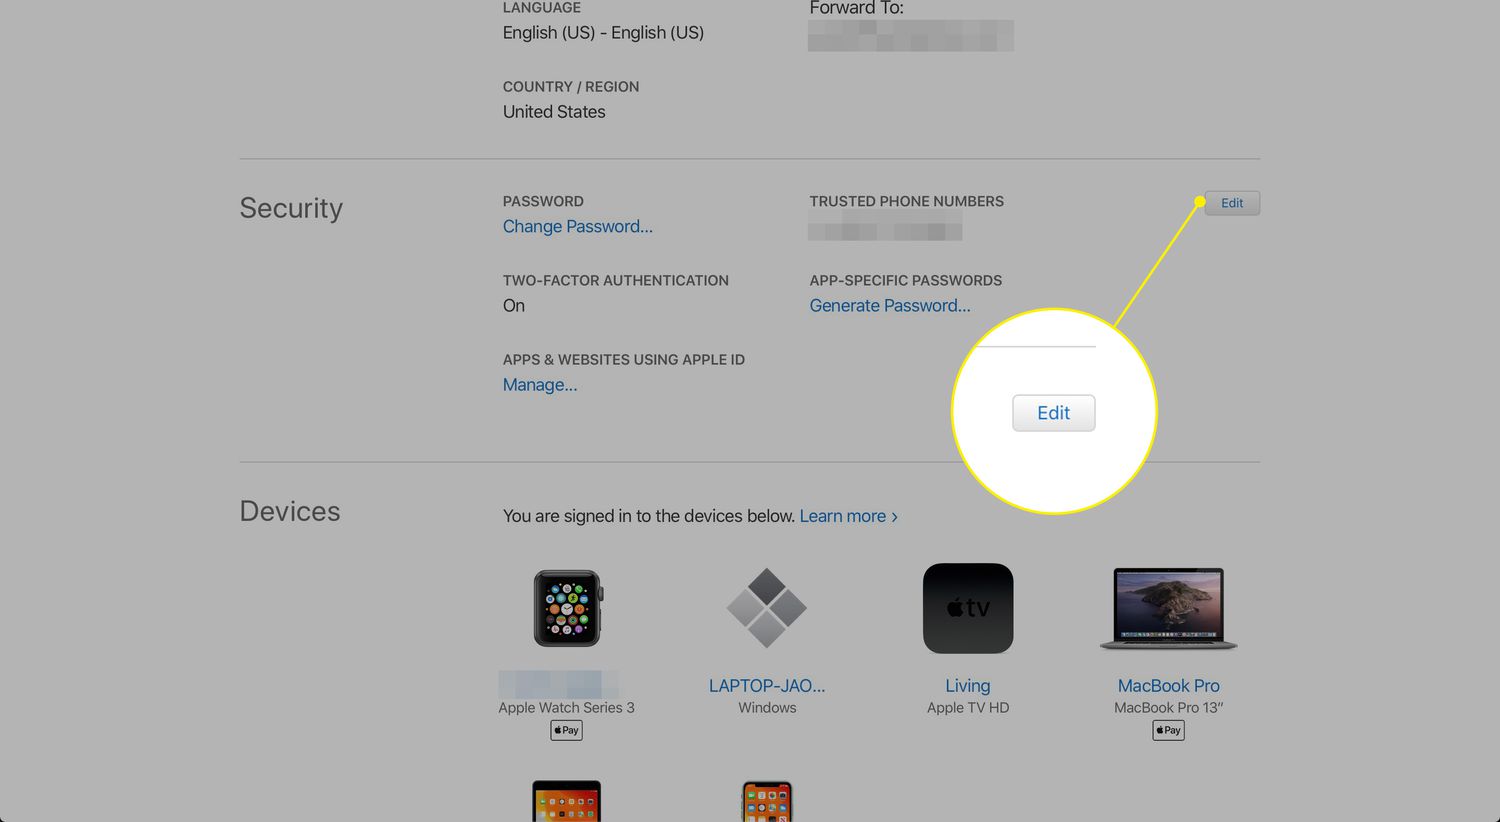Click the magnified Edit button in the circle
This screenshot has width=1500, height=822.
1054,413
